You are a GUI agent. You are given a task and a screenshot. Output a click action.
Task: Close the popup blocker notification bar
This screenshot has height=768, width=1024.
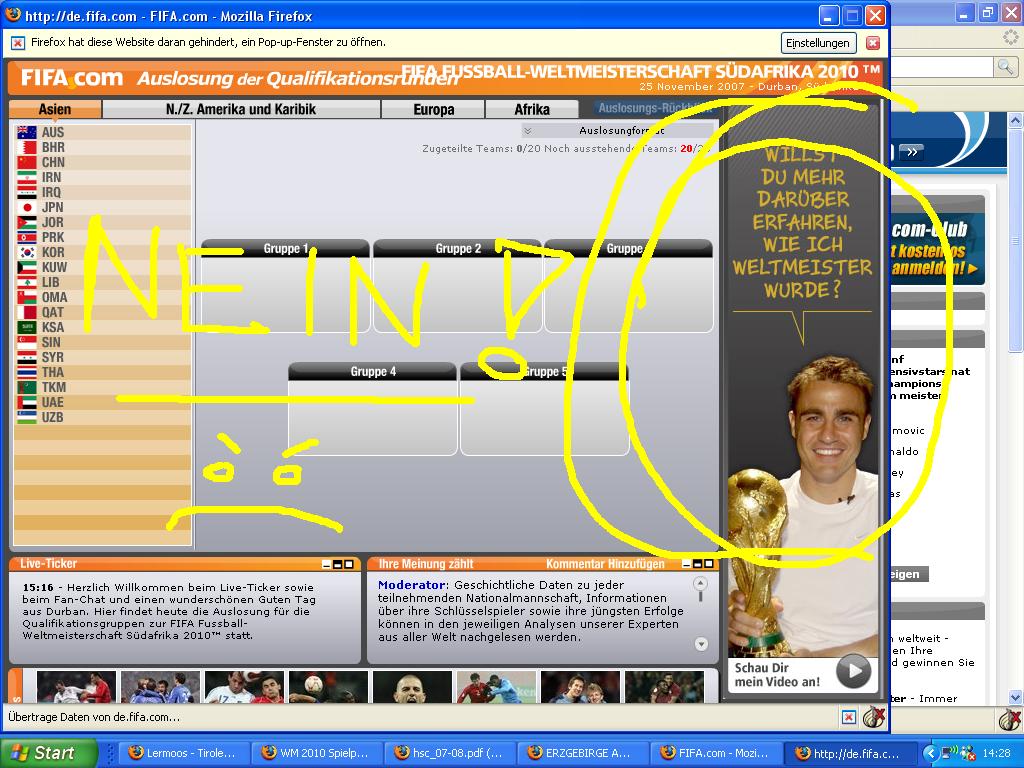(872, 43)
